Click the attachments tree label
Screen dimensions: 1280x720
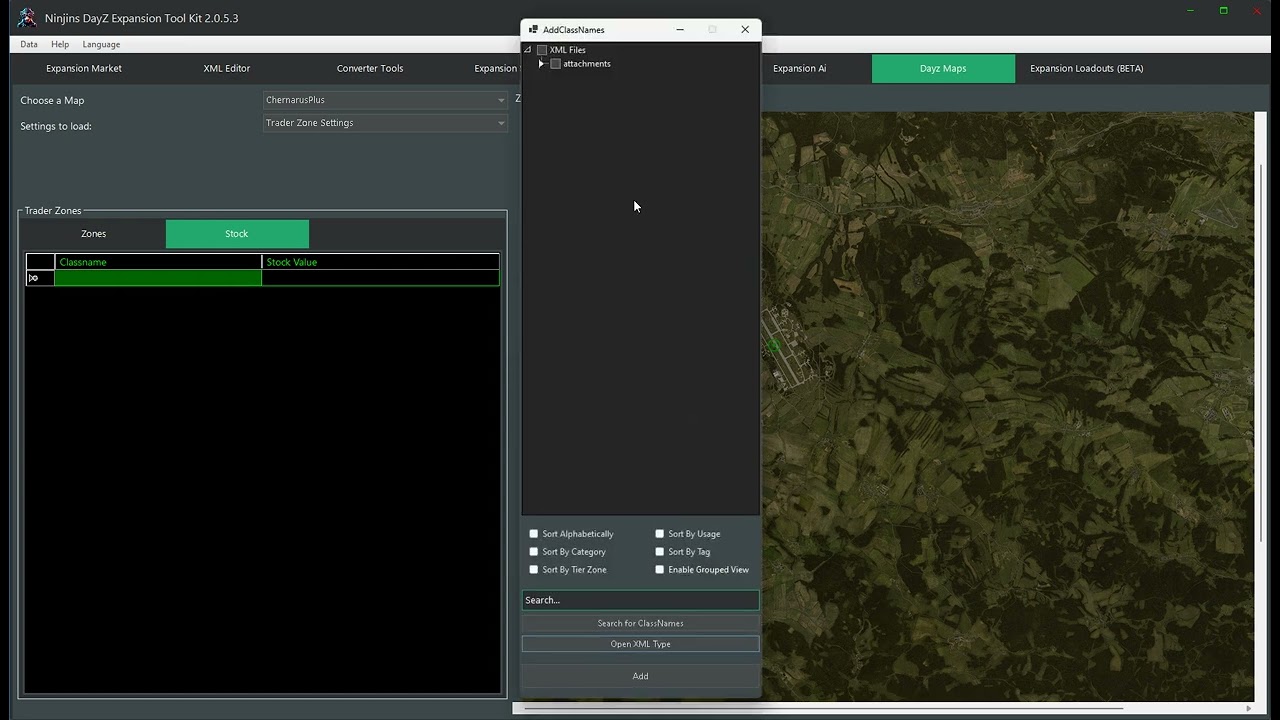click(587, 64)
